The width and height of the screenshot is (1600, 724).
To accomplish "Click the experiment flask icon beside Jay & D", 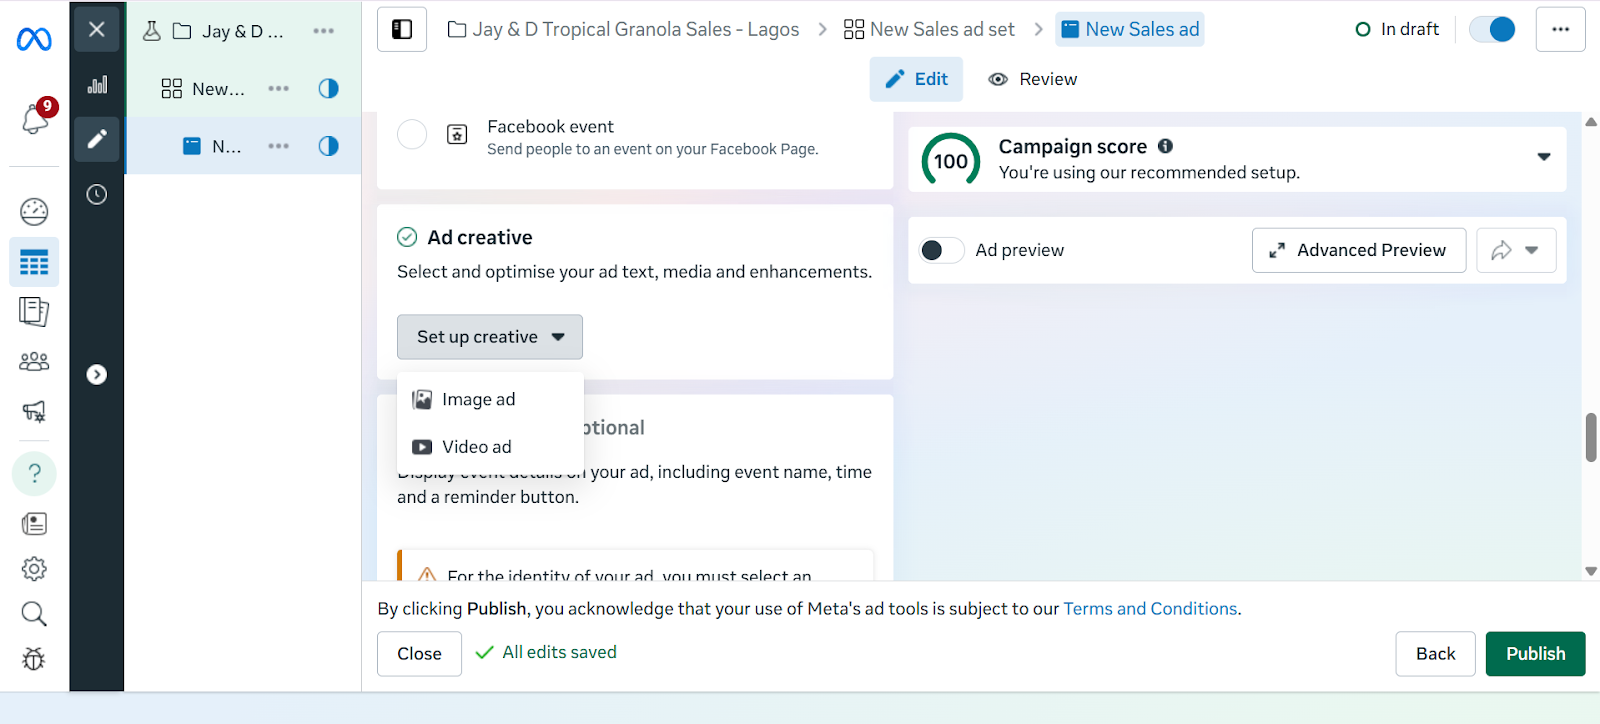I will [152, 31].
